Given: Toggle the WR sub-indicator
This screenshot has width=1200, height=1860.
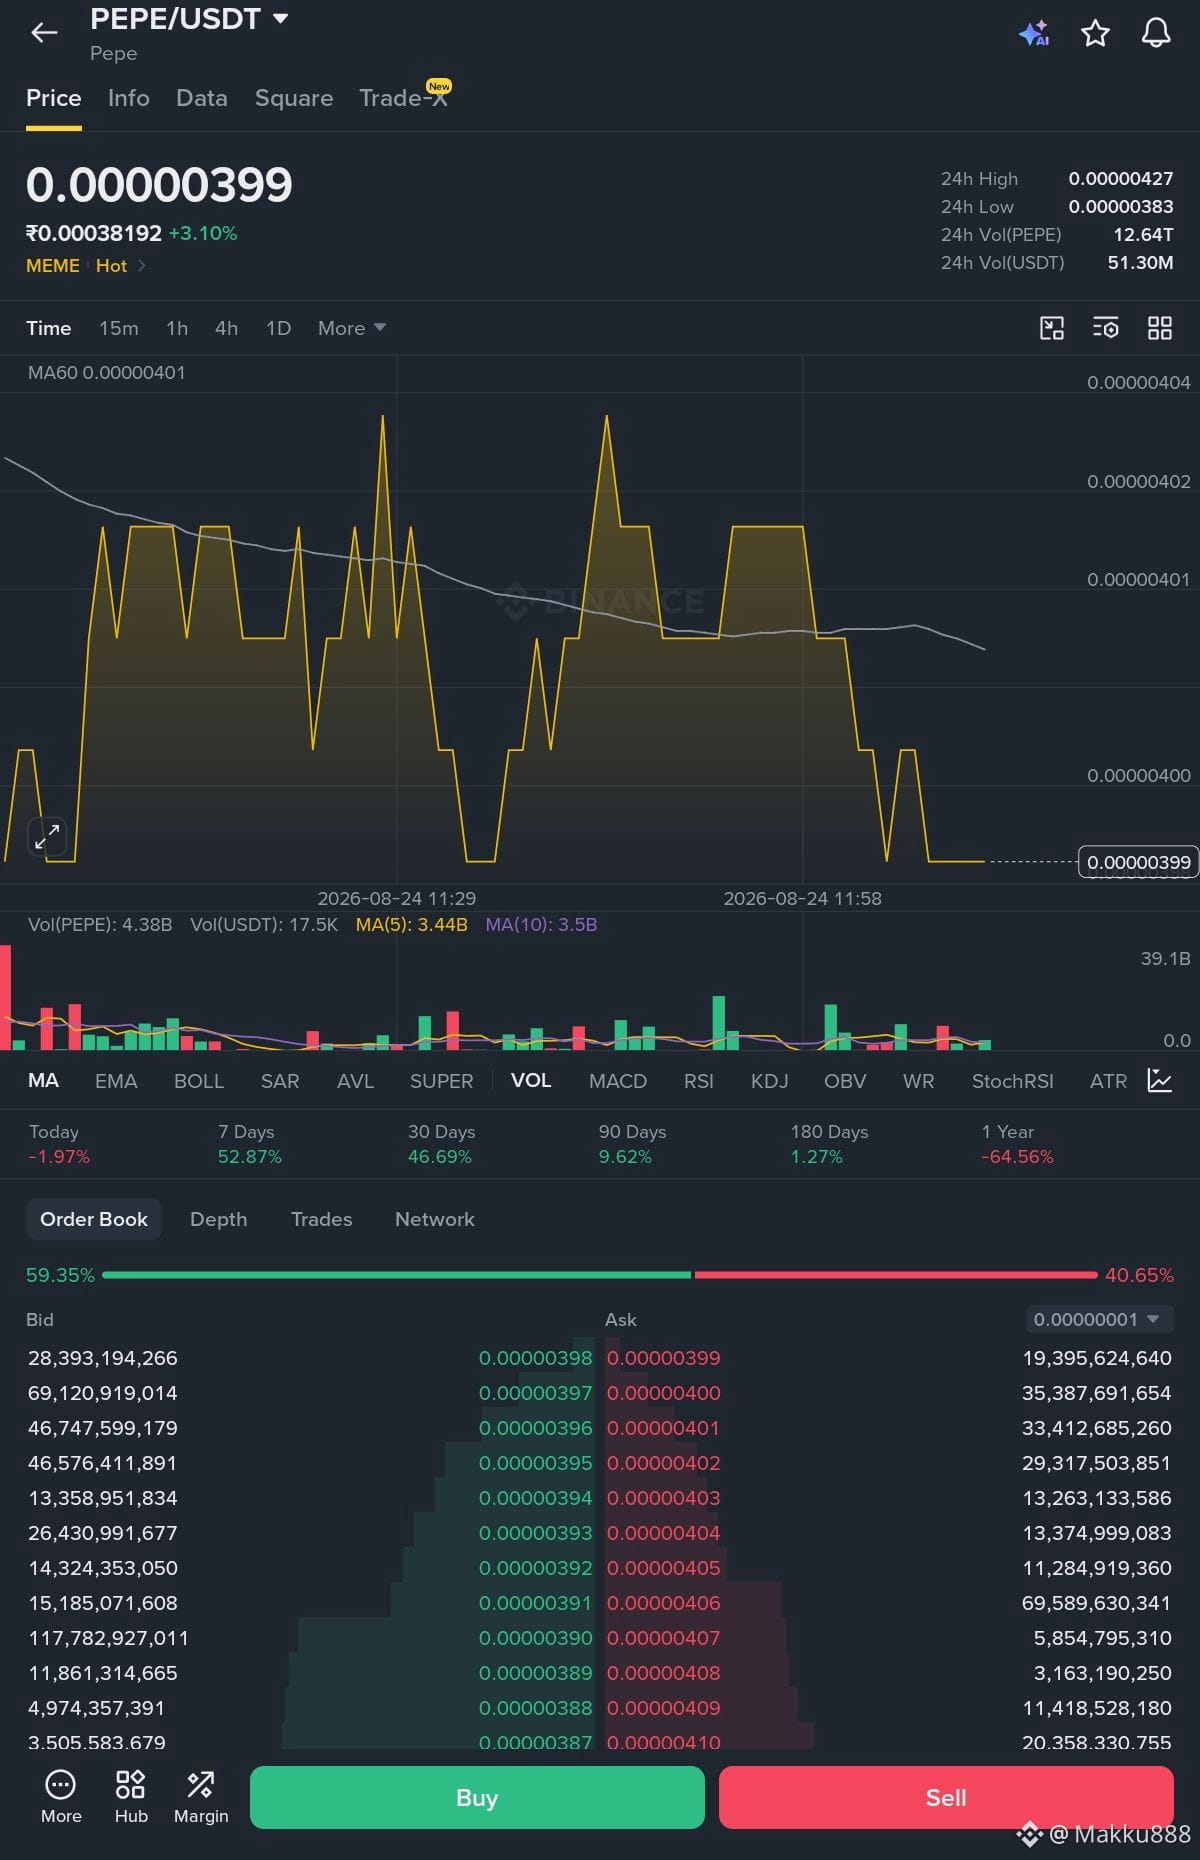Looking at the screenshot, I should [x=919, y=1081].
